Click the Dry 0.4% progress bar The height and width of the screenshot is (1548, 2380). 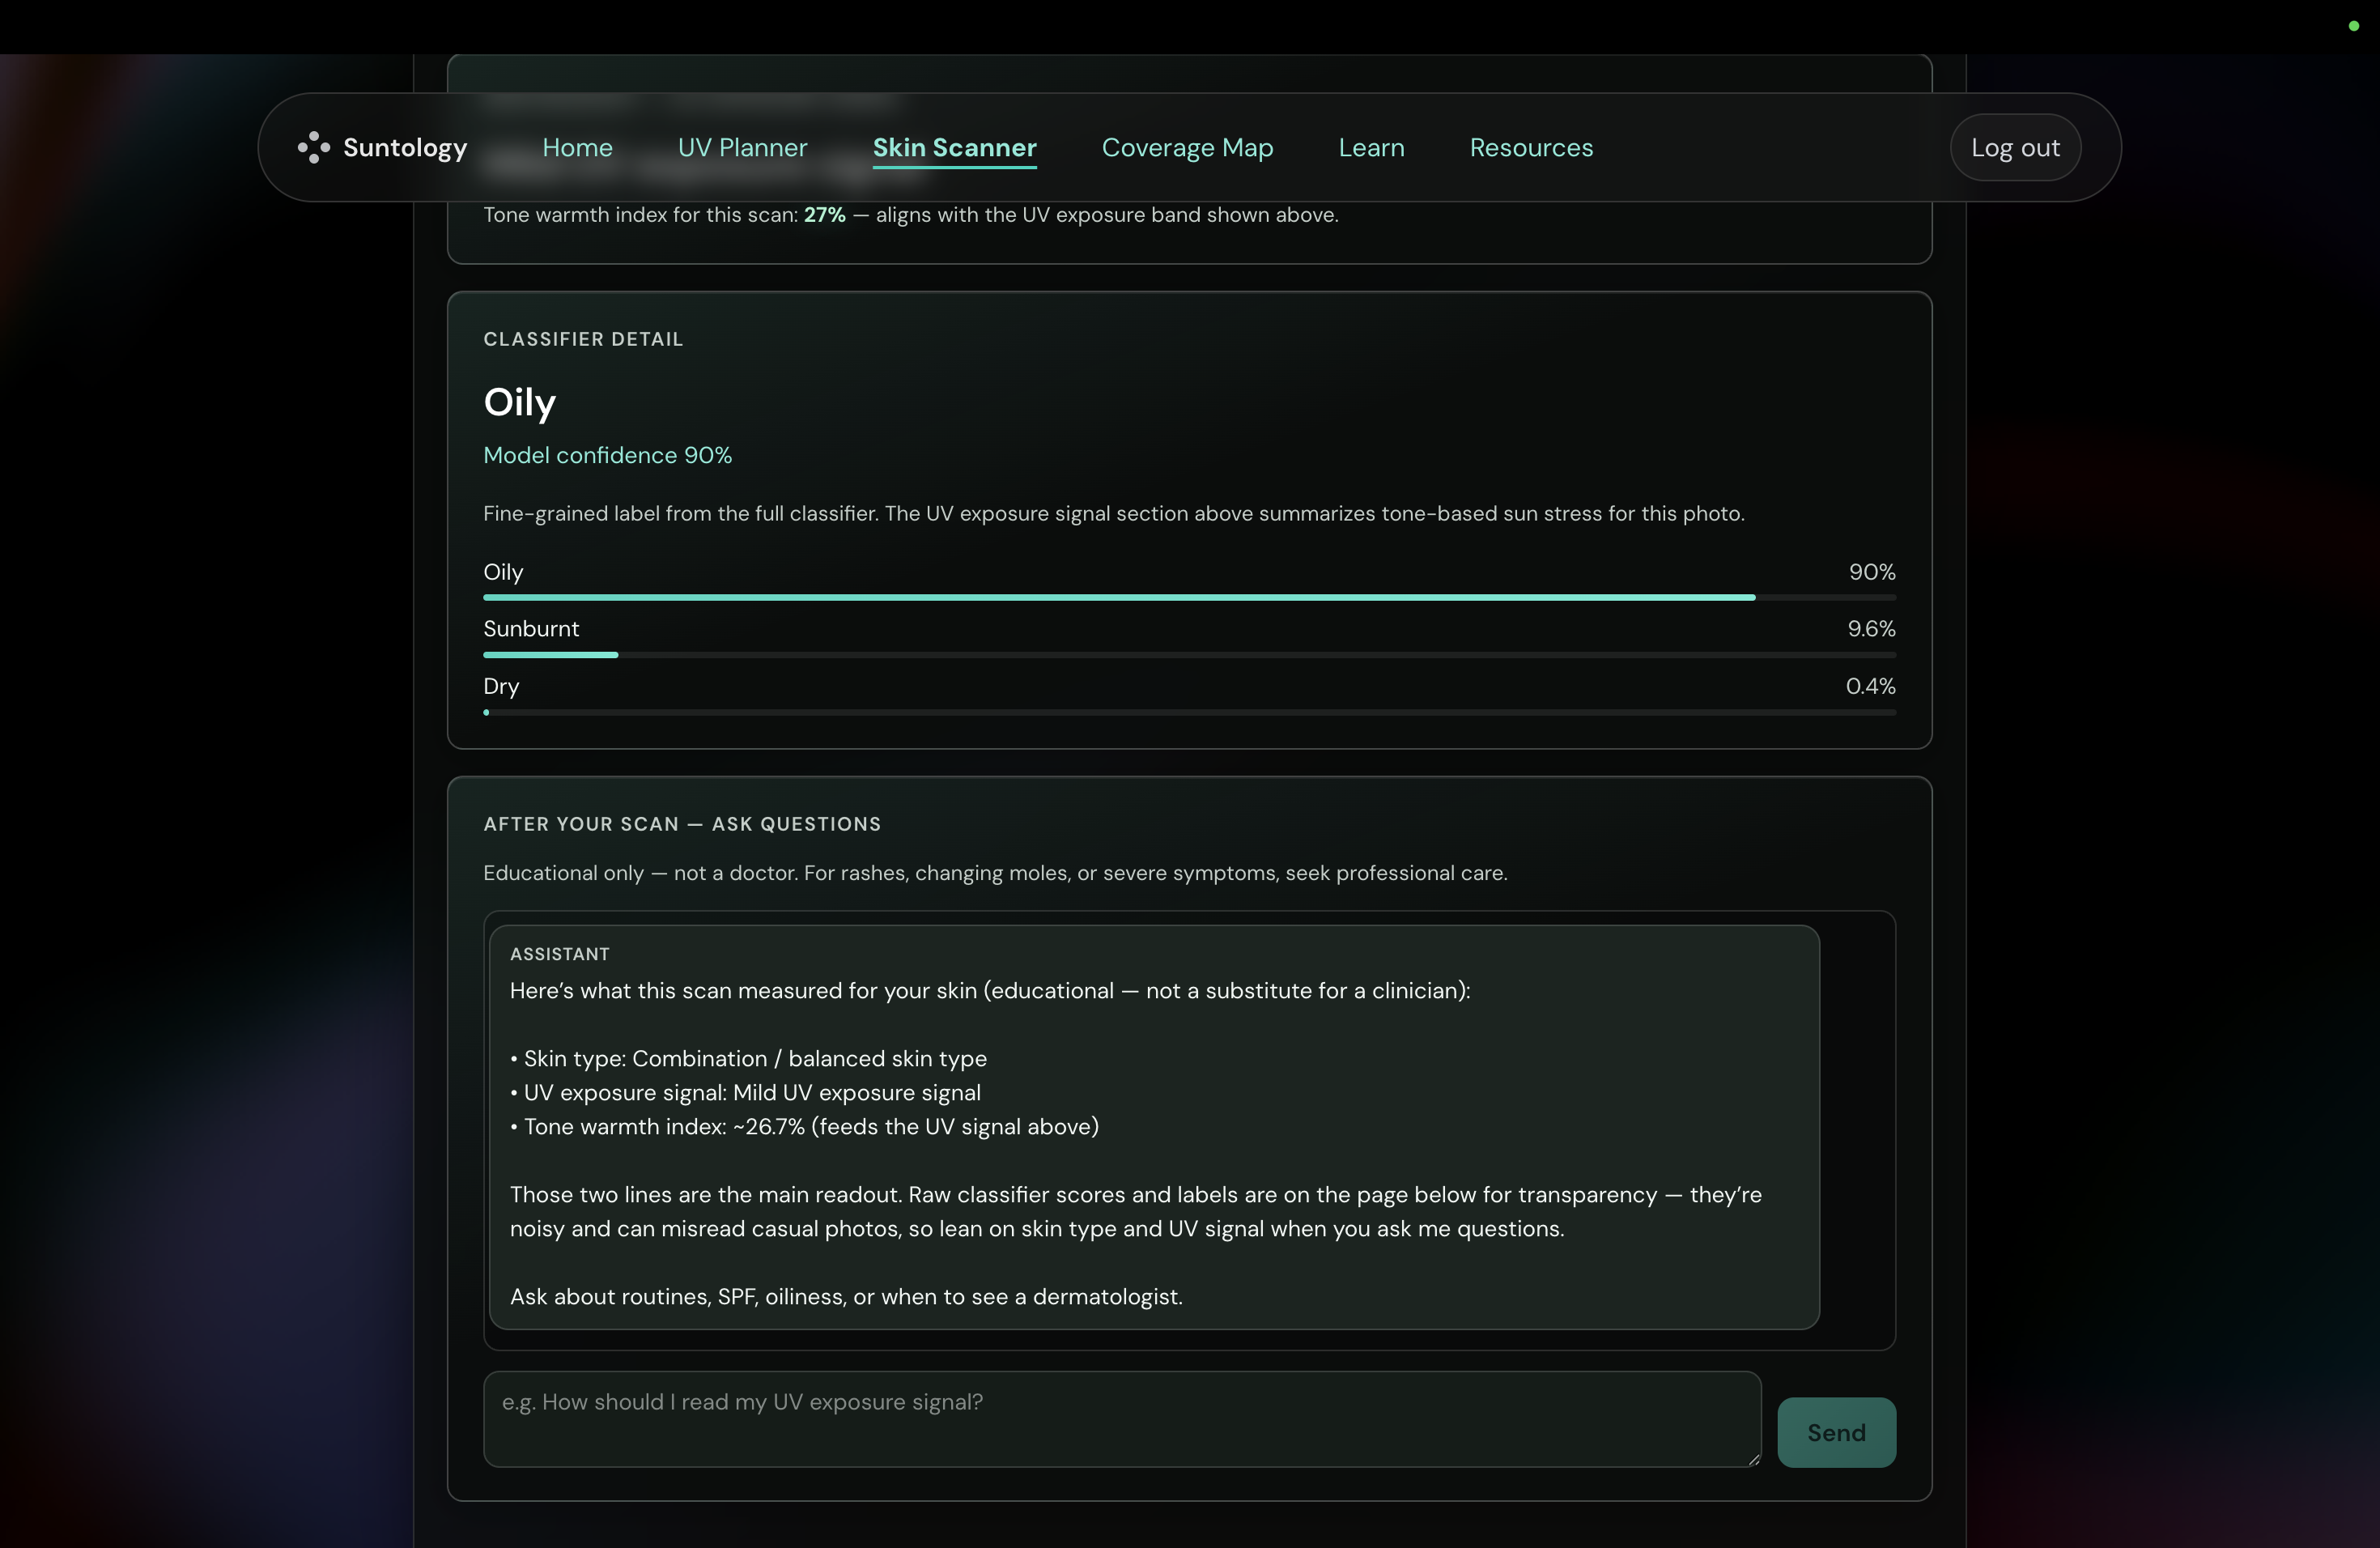tap(1188, 712)
